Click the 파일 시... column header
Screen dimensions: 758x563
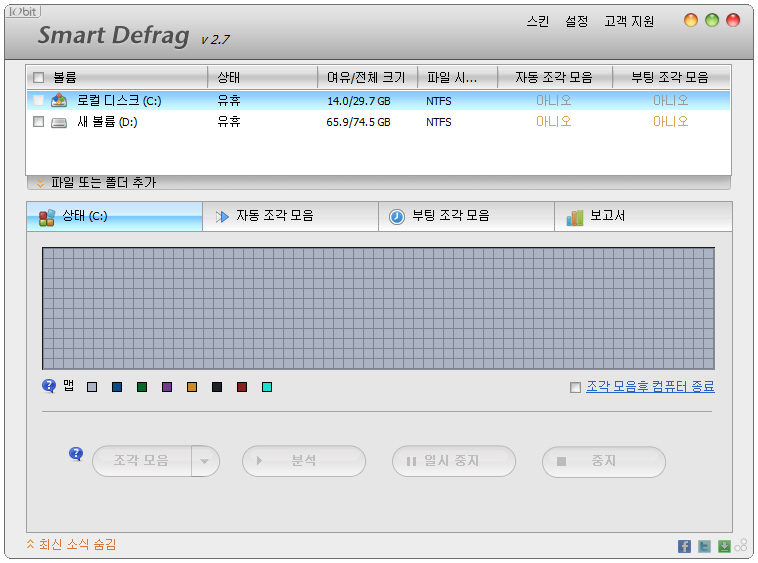click(457, 77)
